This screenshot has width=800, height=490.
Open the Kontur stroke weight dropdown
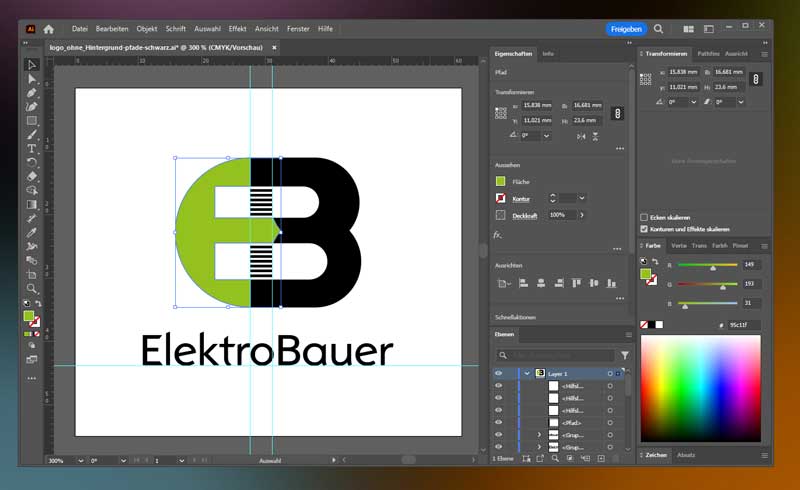581,198
